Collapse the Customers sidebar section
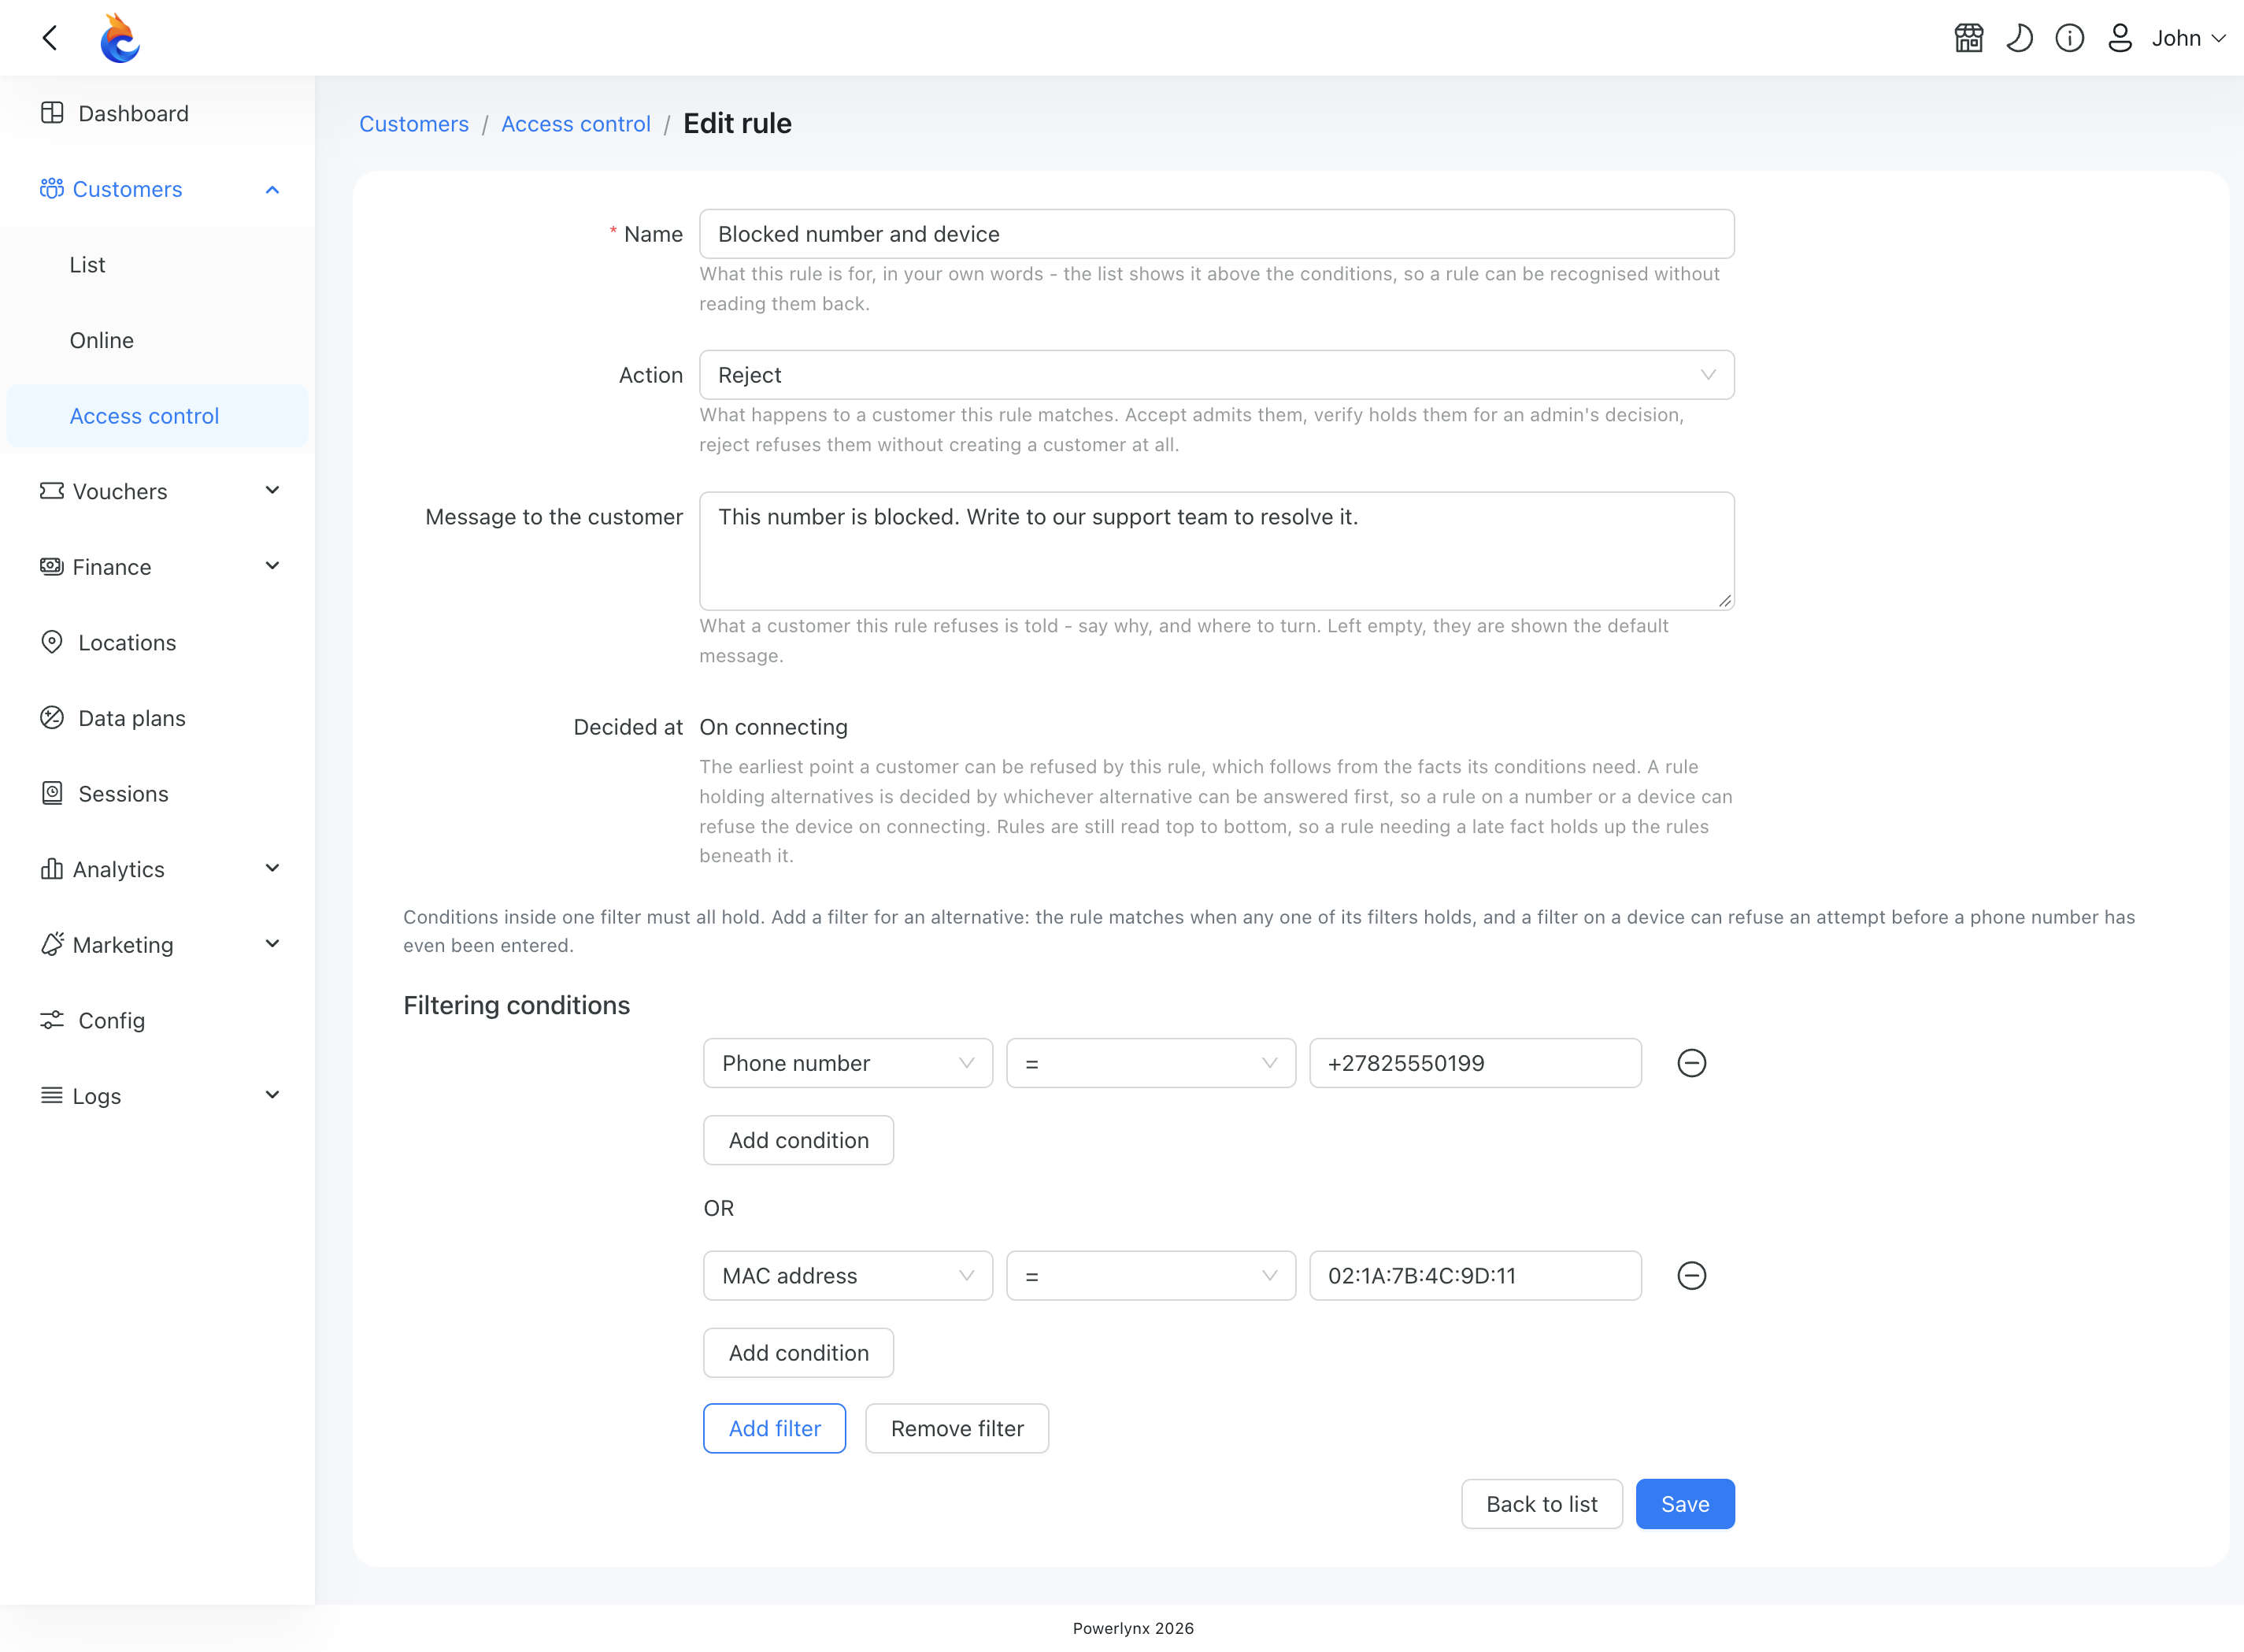2244x1652 pixels. (157, 189)
